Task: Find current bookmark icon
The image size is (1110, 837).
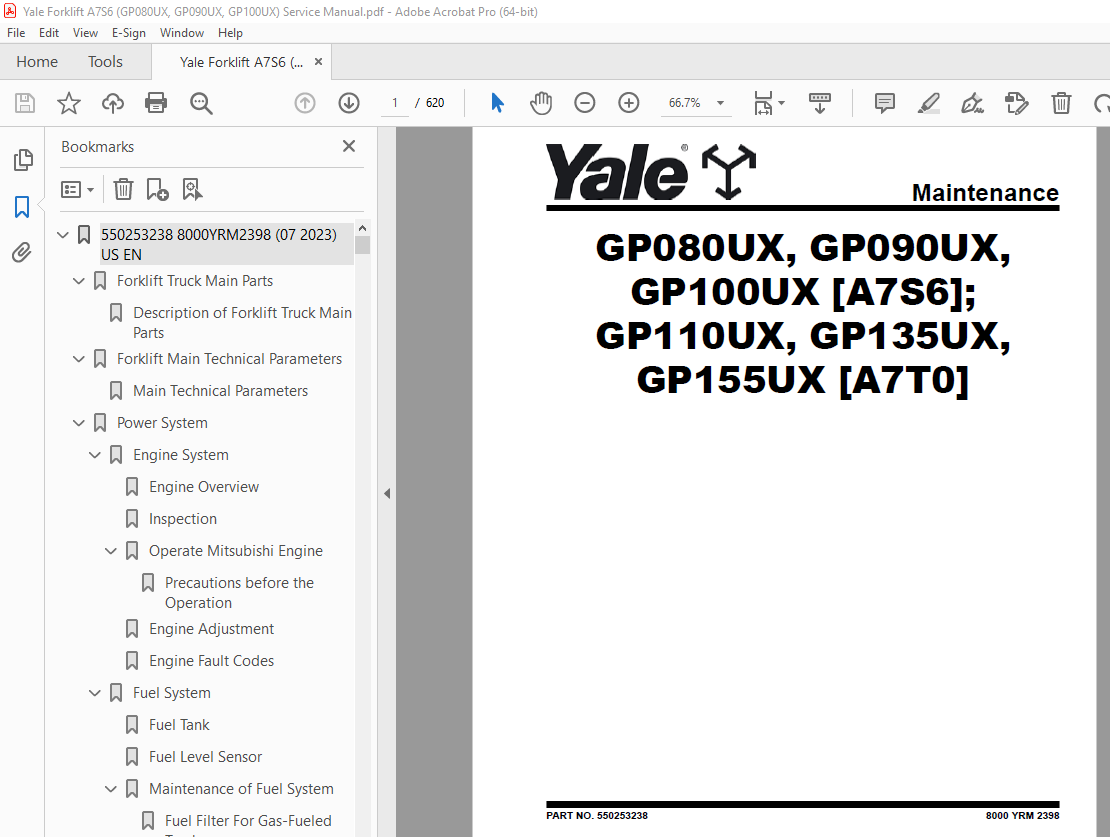Action: click(192, 190)
